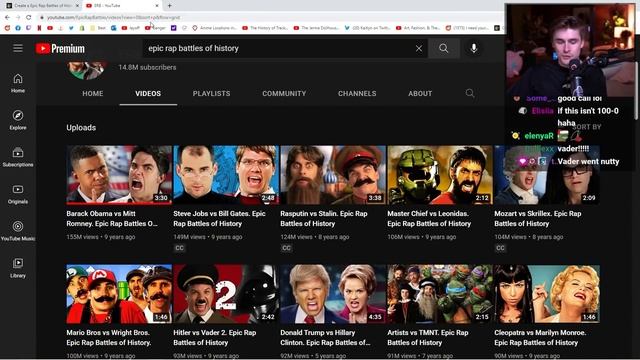Image resolution: width=640 pixels, height=360 pixels.
Task: Open Library in the sidebar
Action: 18,268
